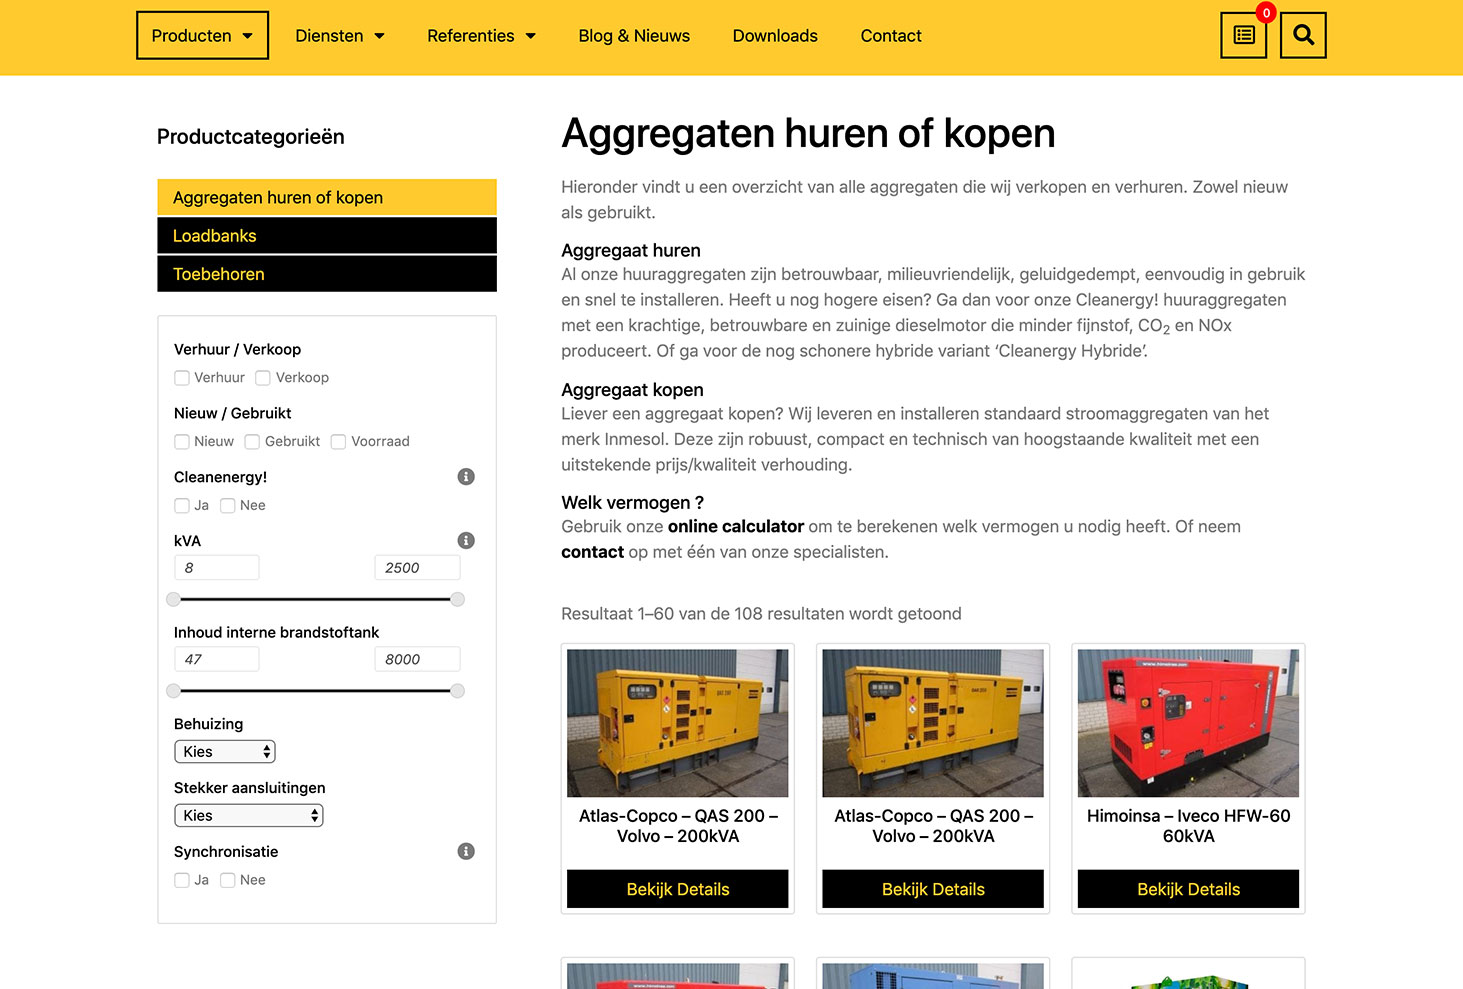Check the Voorraad checkbox

(339, 442)
